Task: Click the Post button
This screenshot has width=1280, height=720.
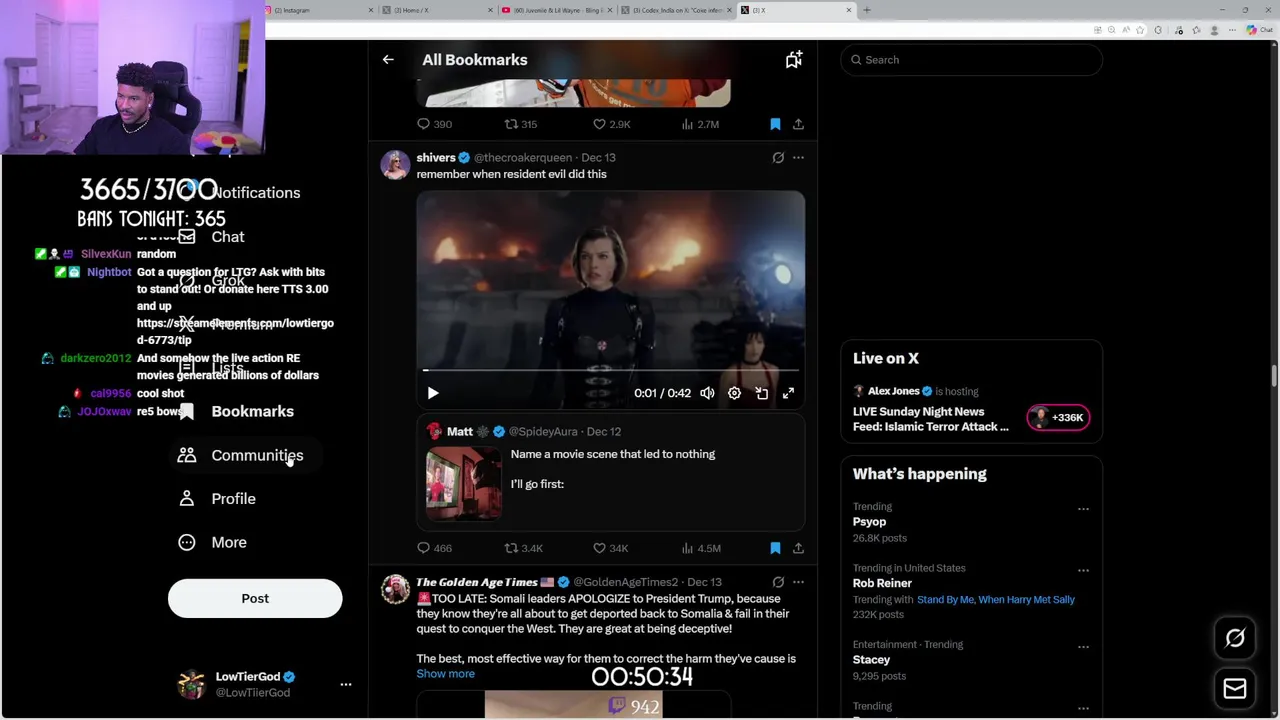Action: pyautogui.click(x=255, y=598)
